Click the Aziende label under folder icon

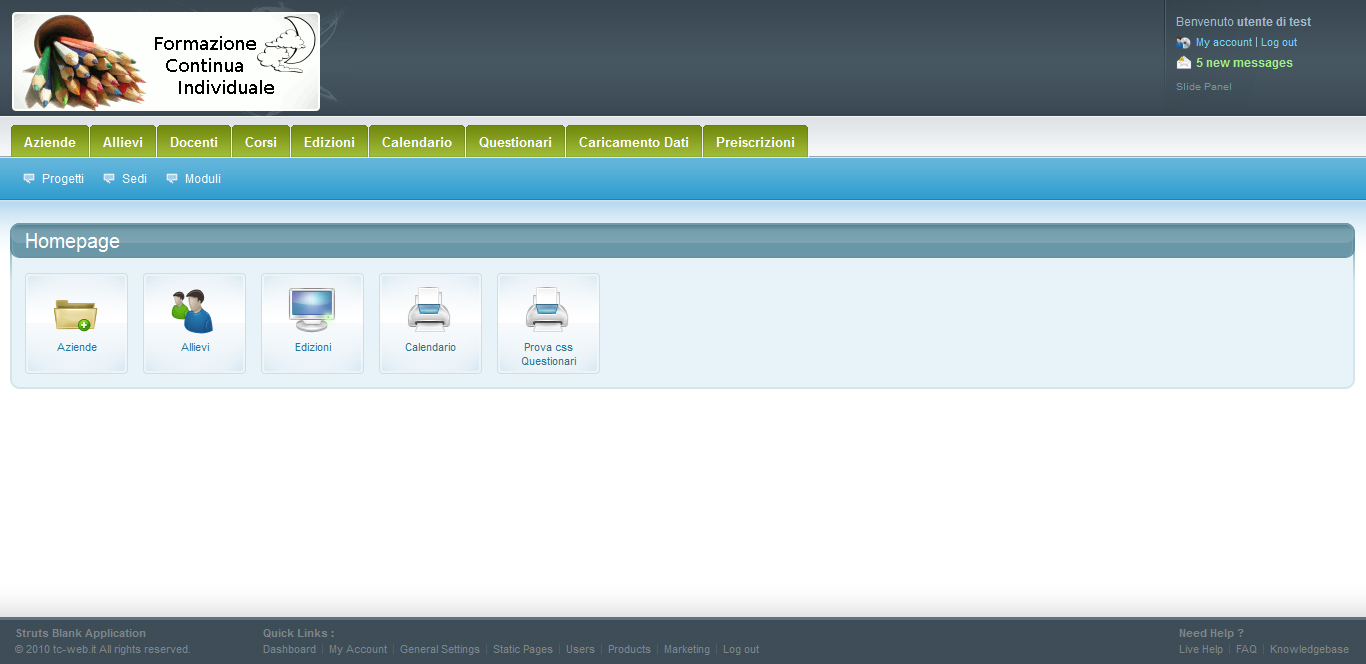pos(77,347)
